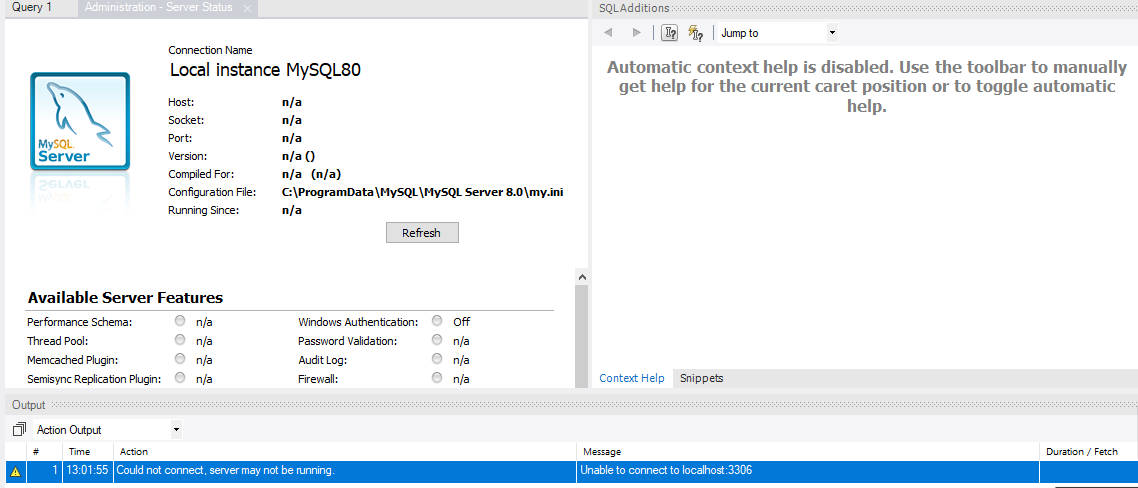Click the Windows Authentication Off value
The height and width of the screenshot is (488, 1138).
point(462,322)
